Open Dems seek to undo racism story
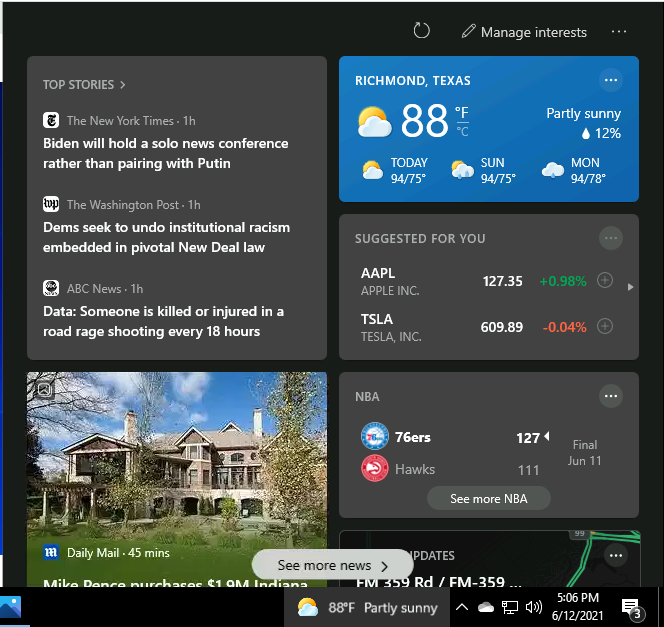Viewport: 664px width, 627px height. pos(166,237)
